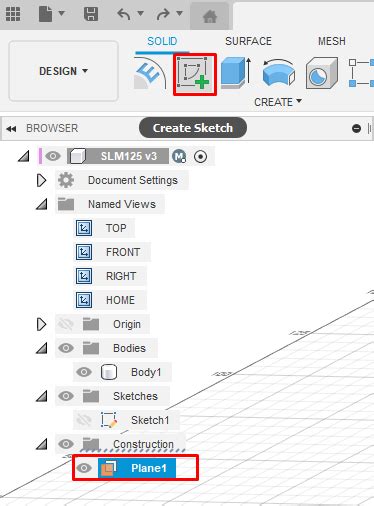Activate SLM125 v3 radio button

tap(200, 156)
